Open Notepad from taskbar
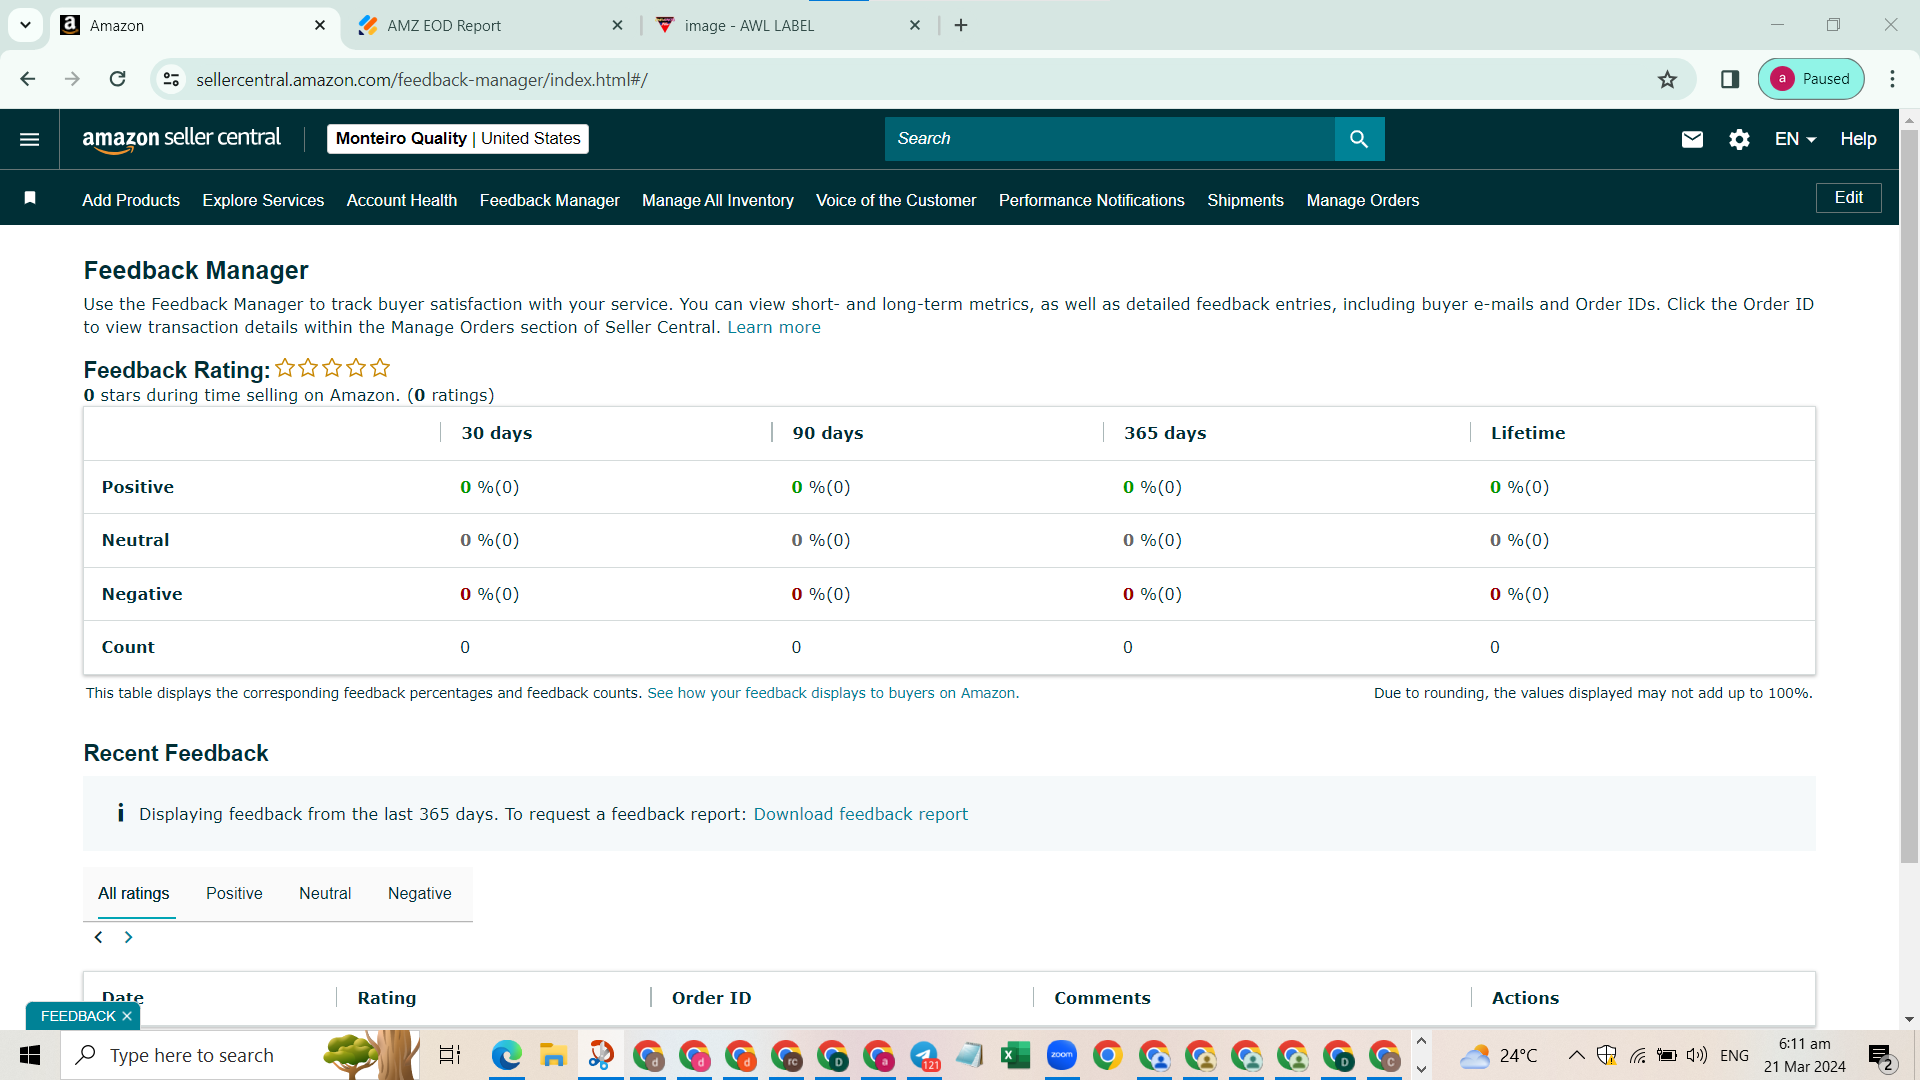1920x1080 pixels. [969, 1055]
